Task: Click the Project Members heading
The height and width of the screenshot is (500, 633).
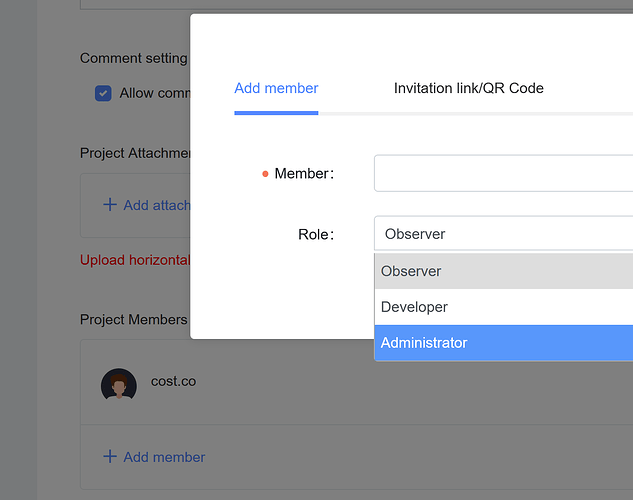Action: (134, 319)
